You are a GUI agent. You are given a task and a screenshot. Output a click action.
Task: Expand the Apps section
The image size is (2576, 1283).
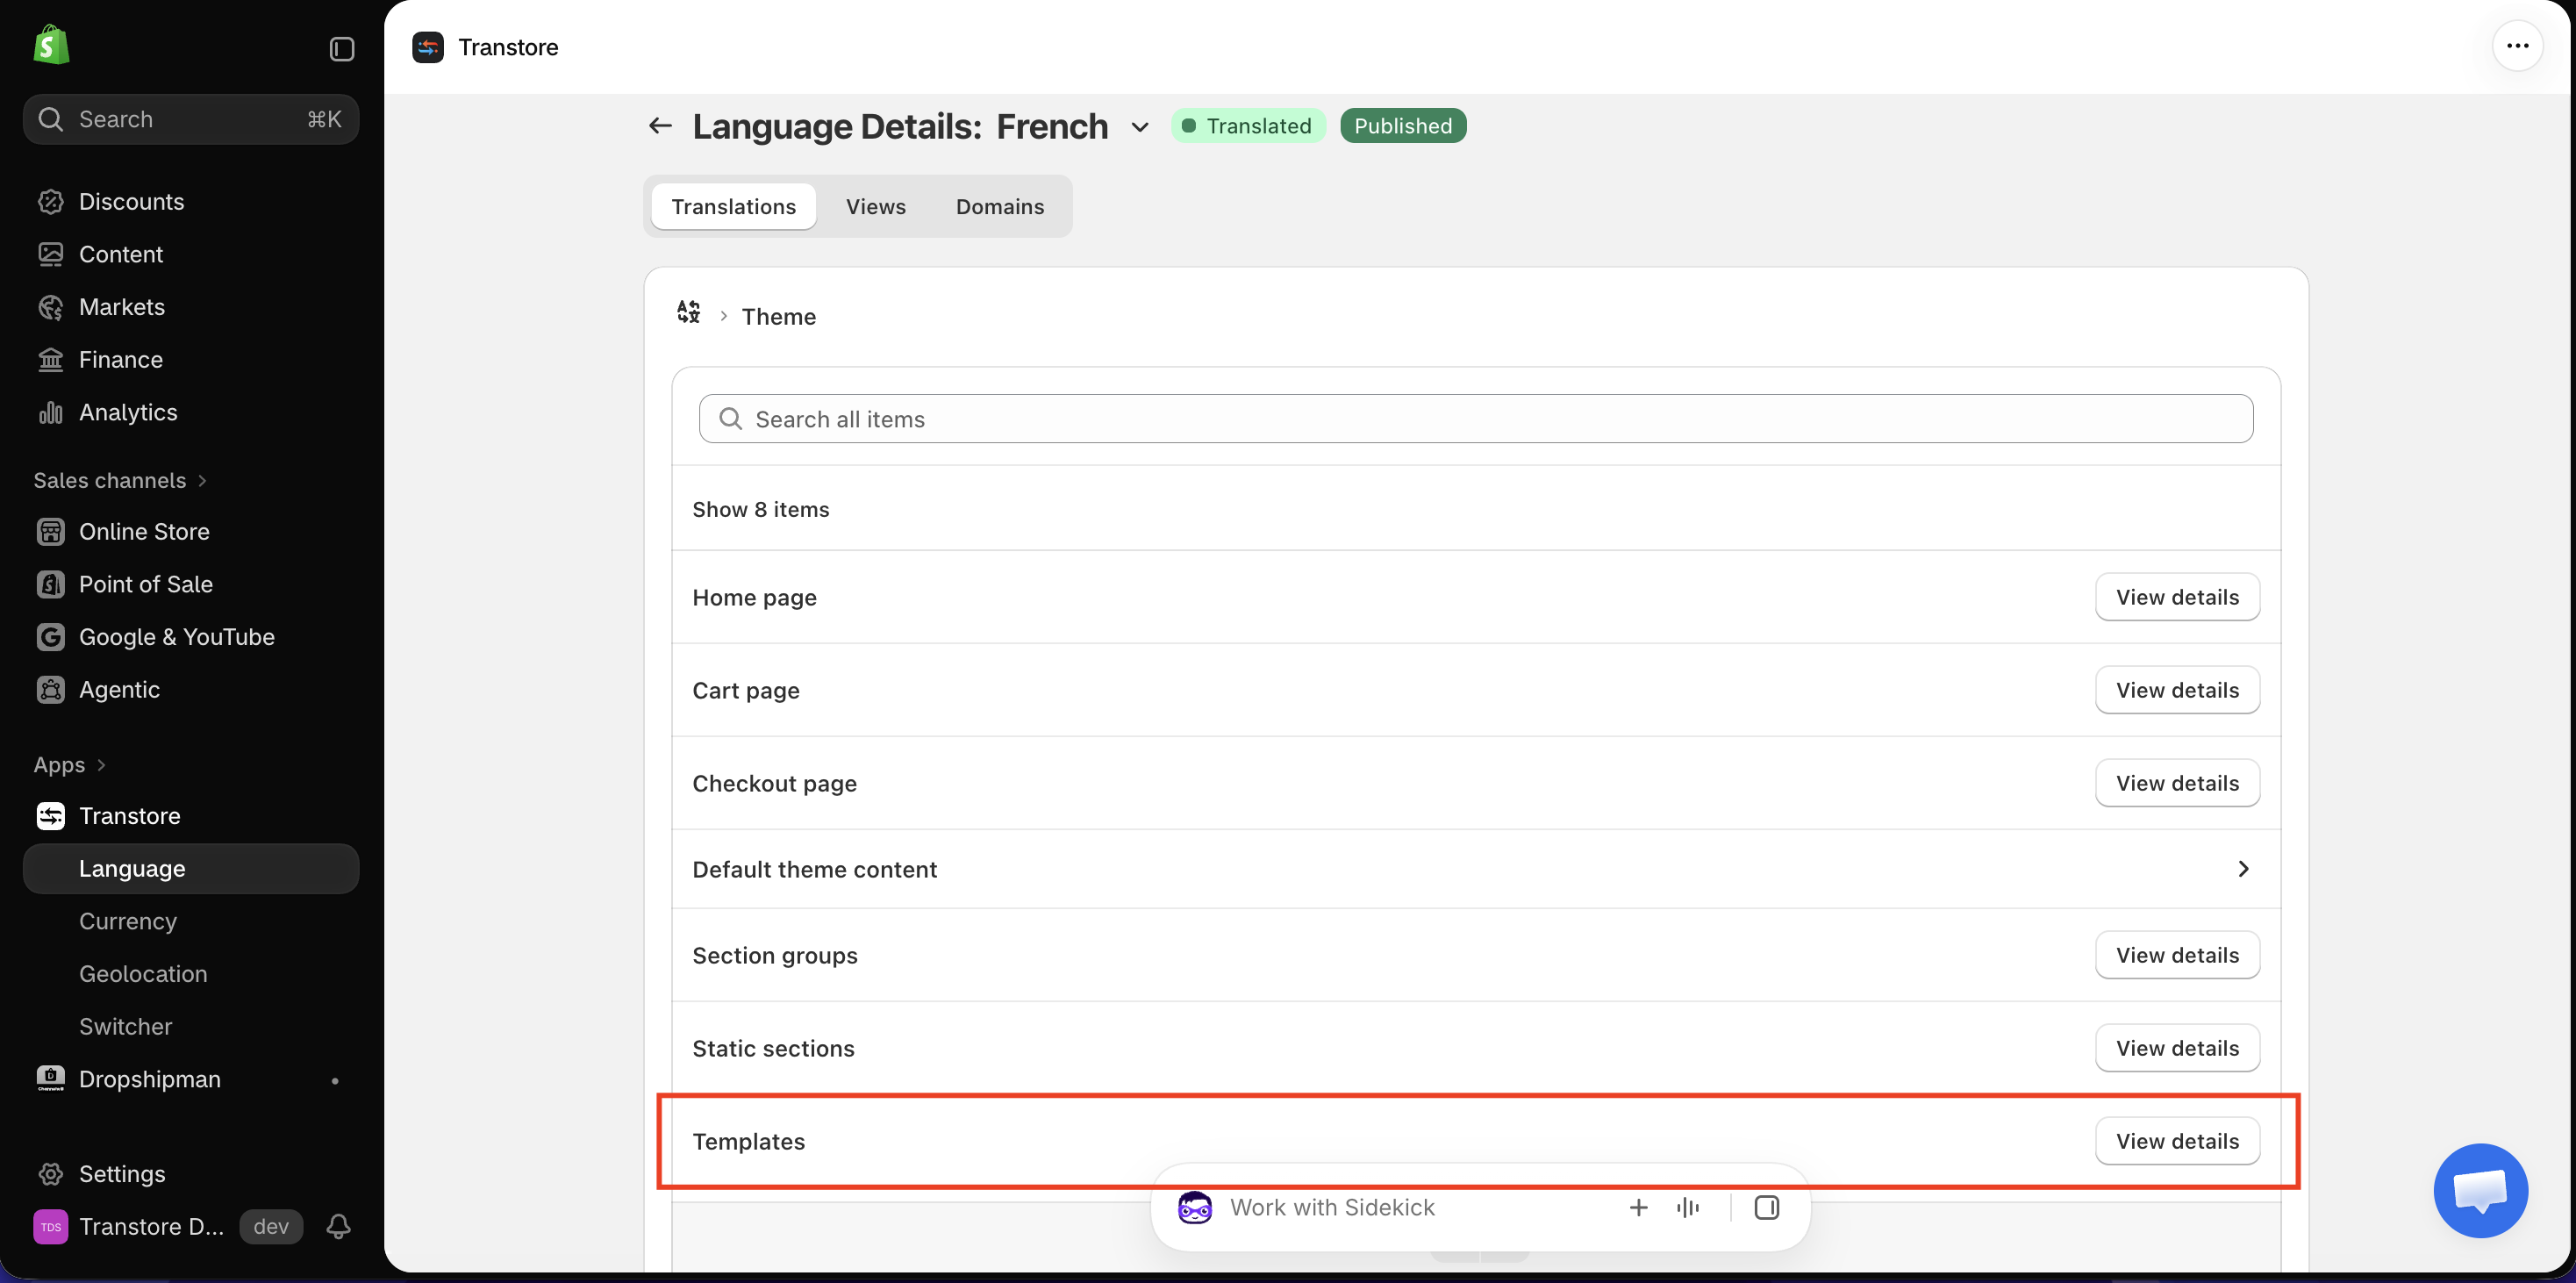point(69,765)
